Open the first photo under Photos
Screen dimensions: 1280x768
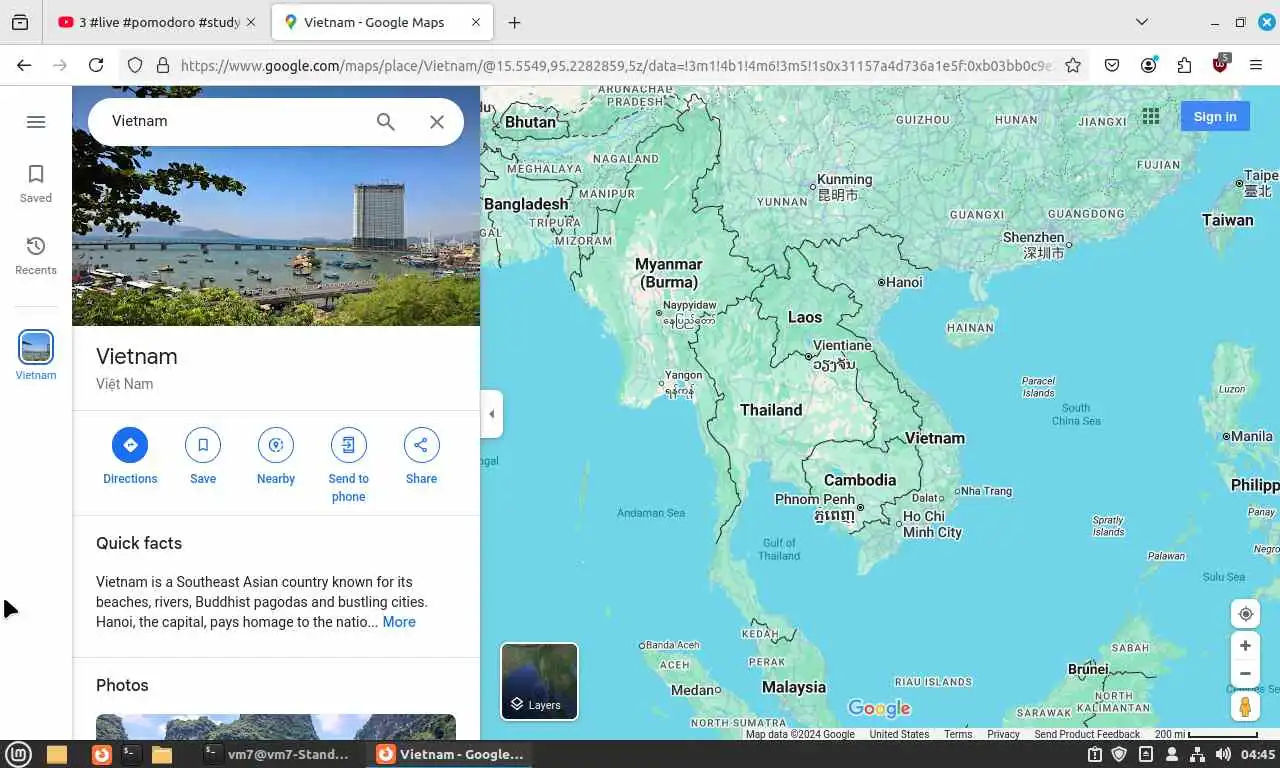point(276,727)
